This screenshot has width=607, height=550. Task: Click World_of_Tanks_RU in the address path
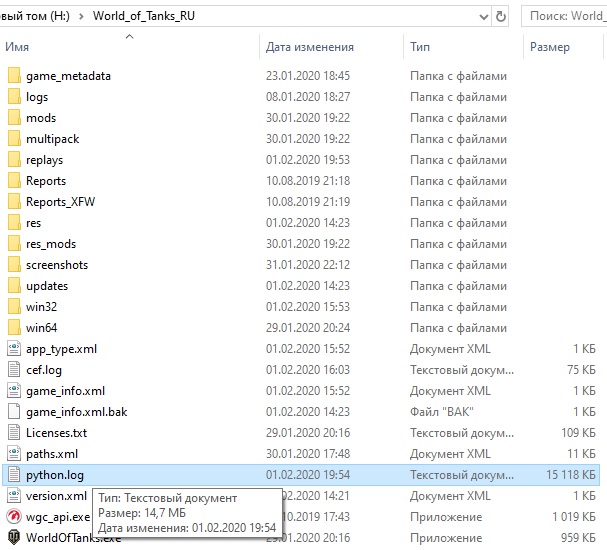point(144,16)
